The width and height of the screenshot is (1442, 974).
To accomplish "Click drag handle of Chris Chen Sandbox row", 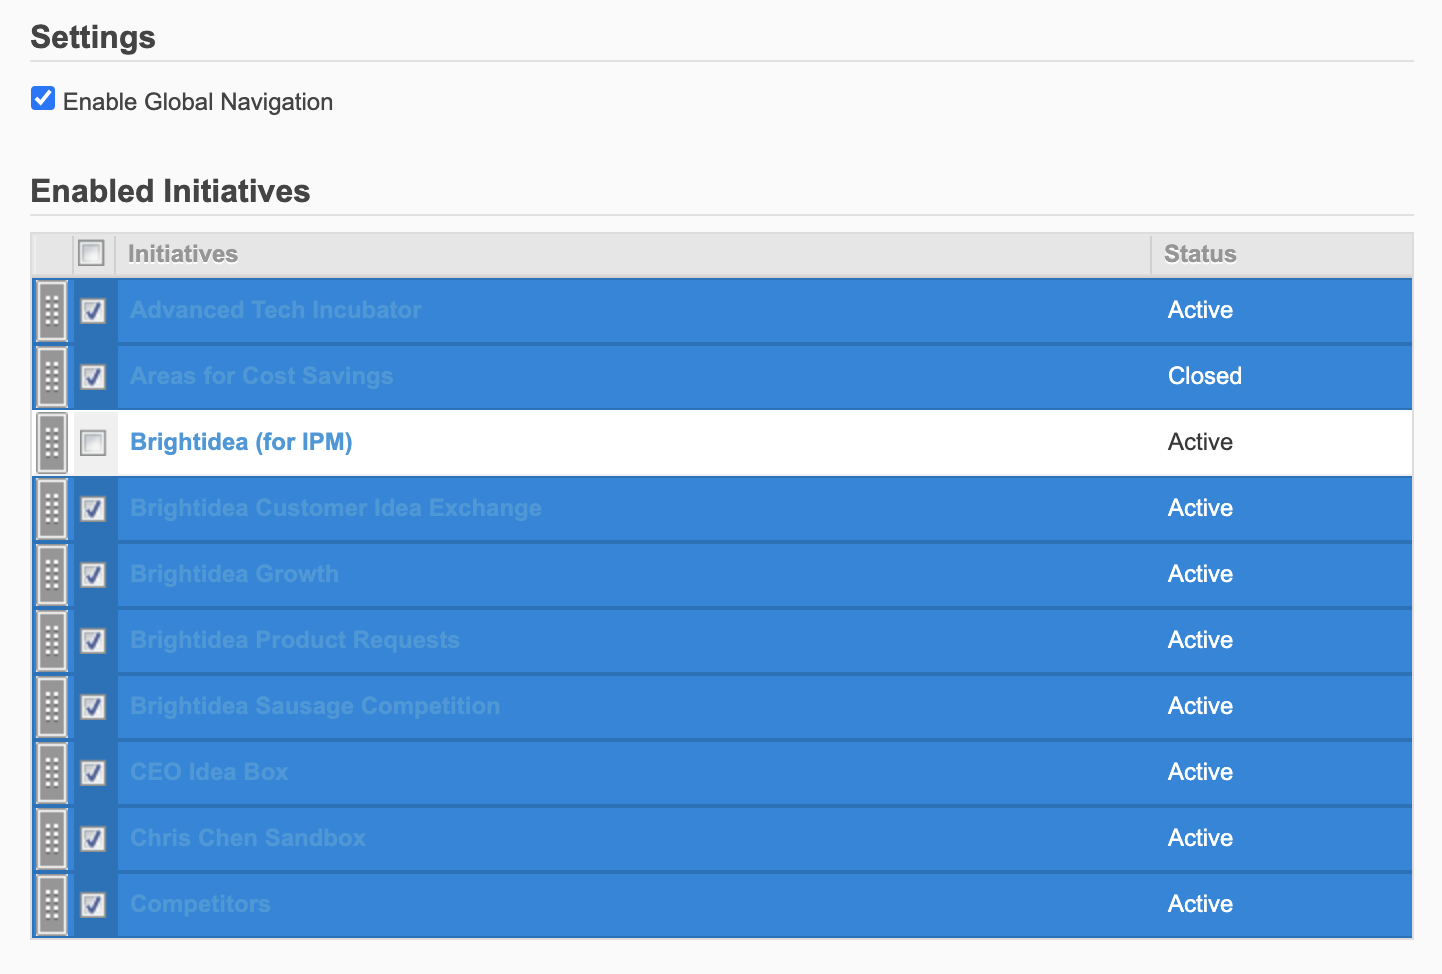I will click(x=52, y=839).
